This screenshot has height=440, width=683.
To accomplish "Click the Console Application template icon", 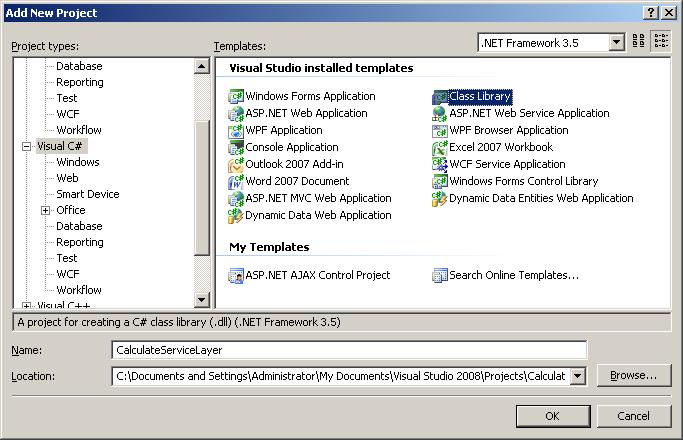I will (236, 147).
